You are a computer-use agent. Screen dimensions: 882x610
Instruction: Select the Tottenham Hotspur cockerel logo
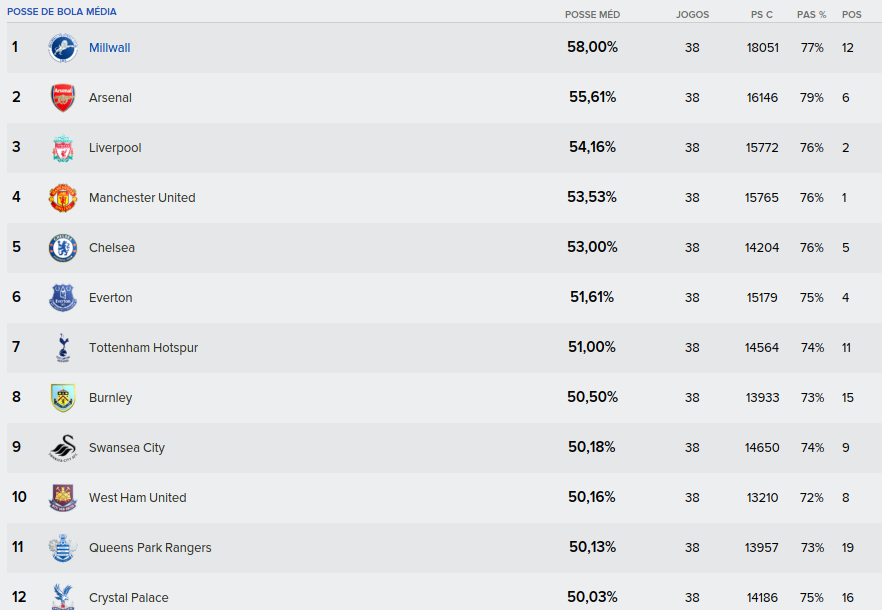tap(62, 348)
